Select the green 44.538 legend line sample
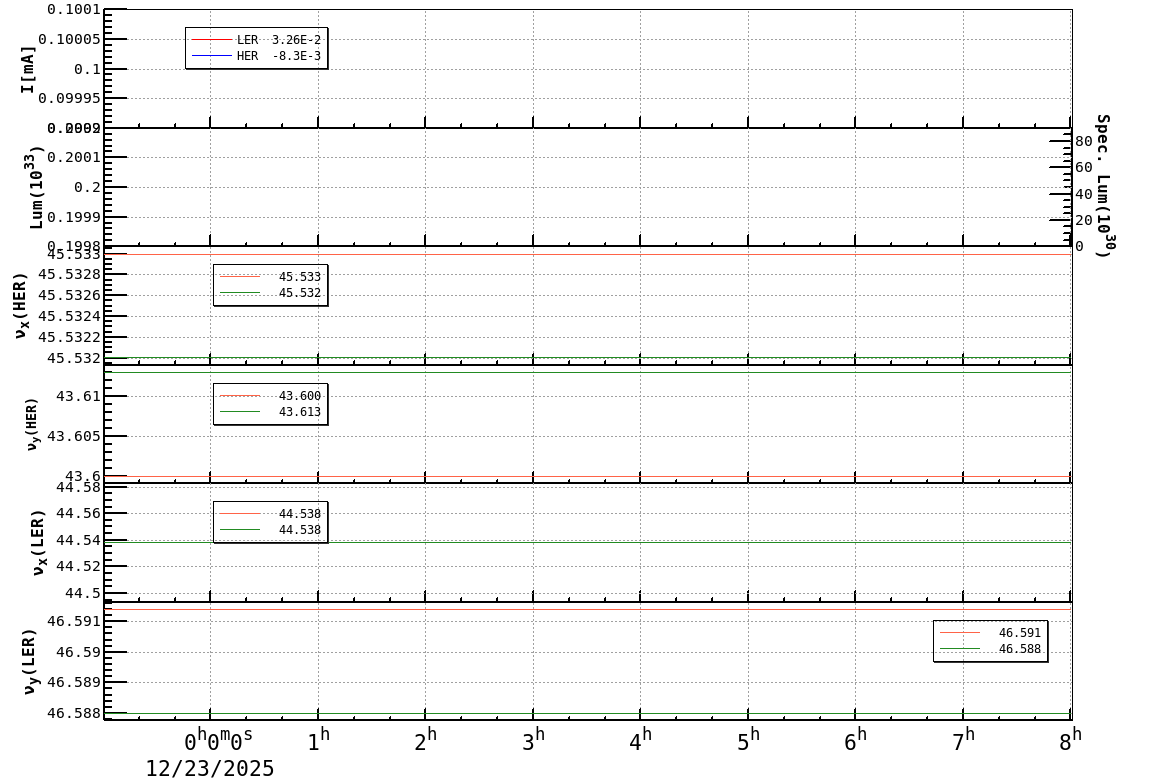 (240, 529)
